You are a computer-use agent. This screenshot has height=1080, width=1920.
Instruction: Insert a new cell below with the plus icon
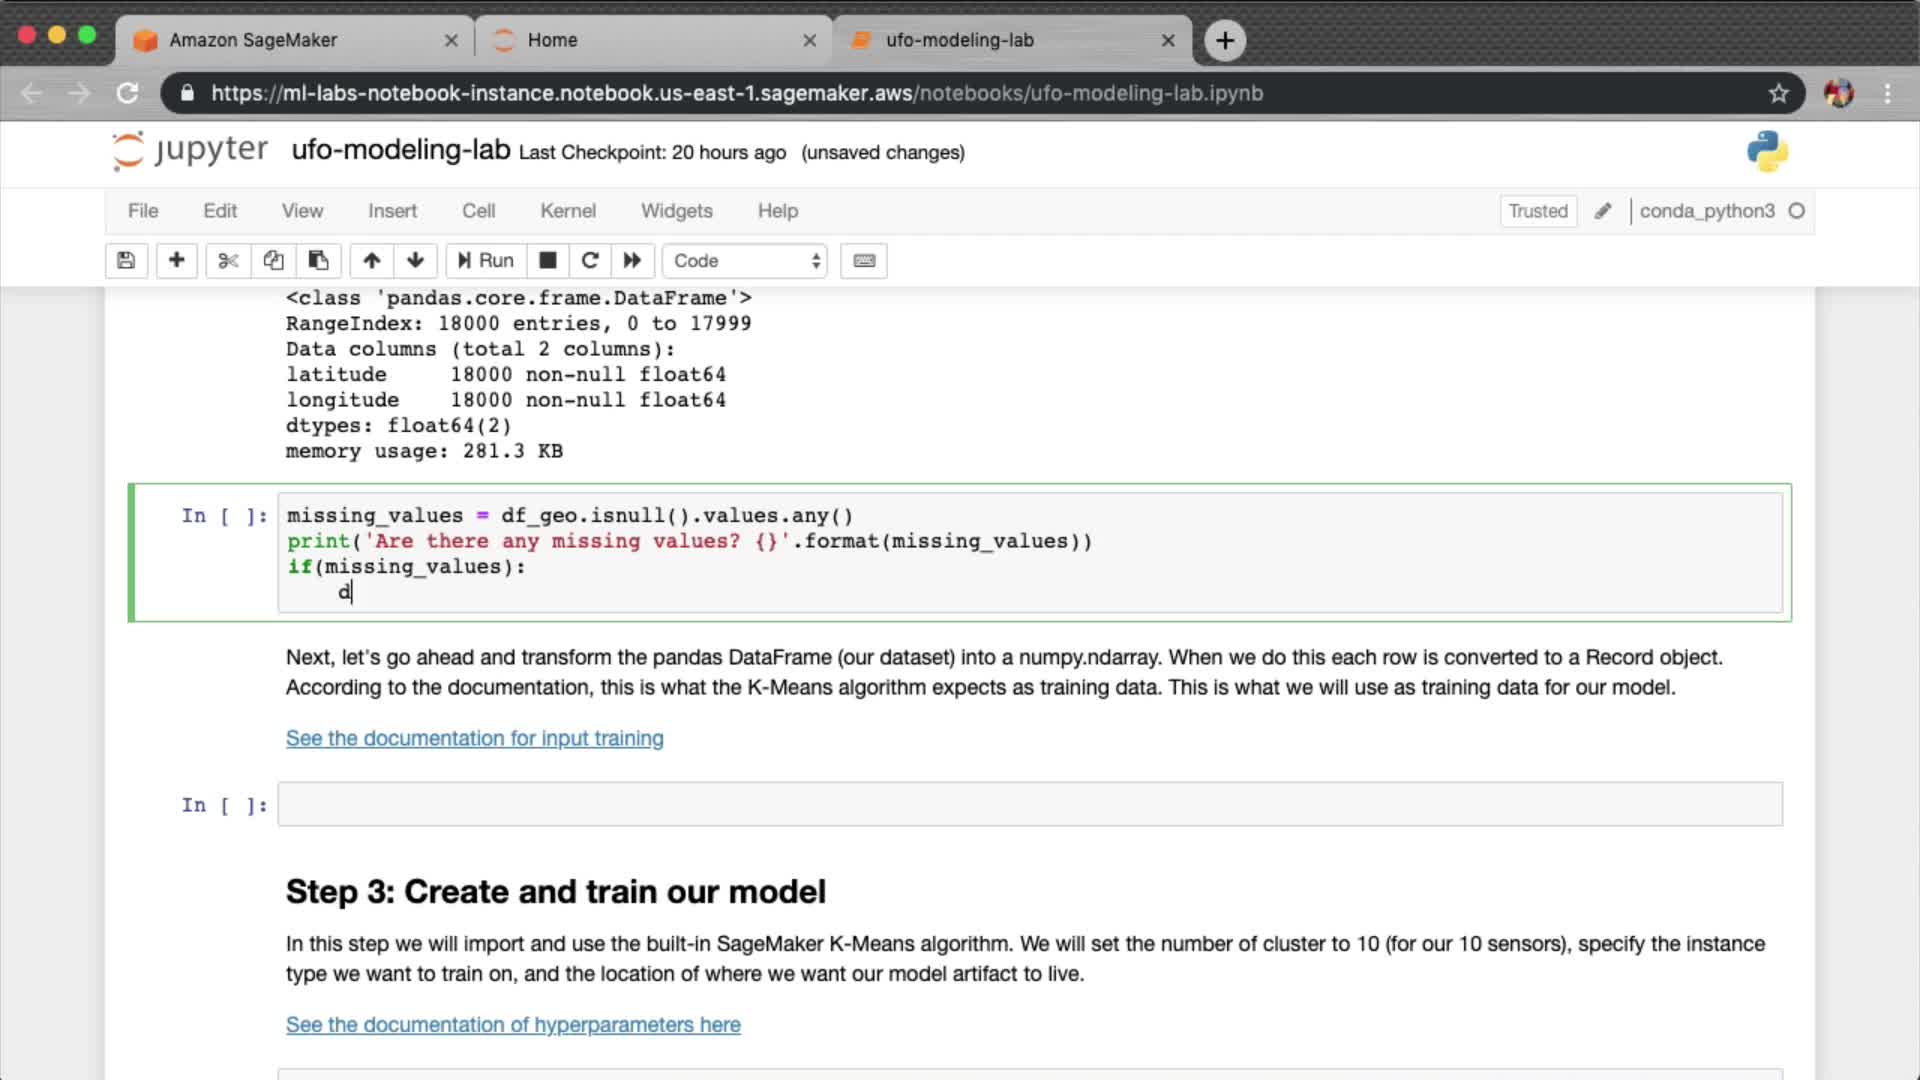tap(176, 261)
